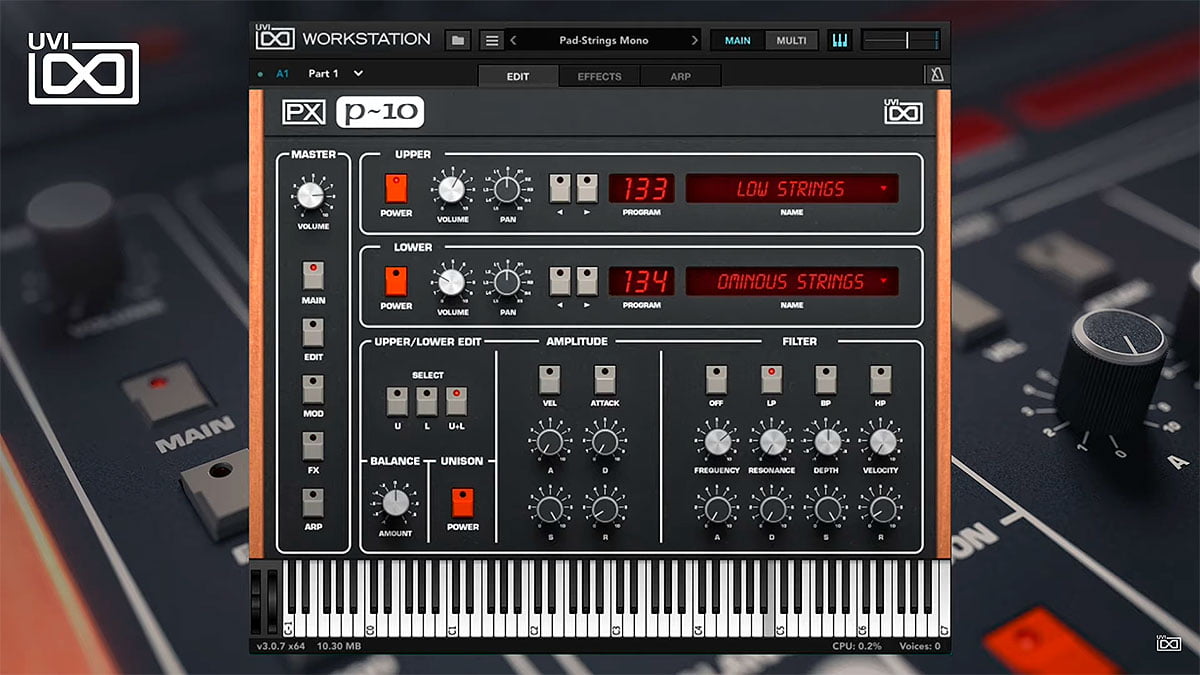This screenshot has height=675, width=1200.
Task: Open the LOW STRINGS name dropdown
Action: point(791,188)
